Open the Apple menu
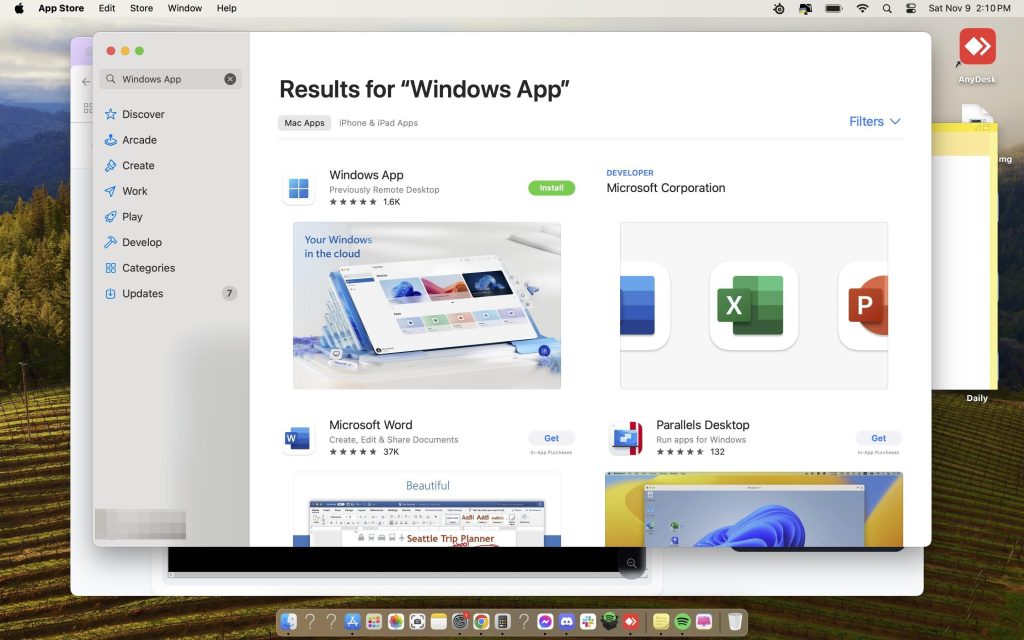This screenshot has width=1024, height=640. (x=19, y=8)
